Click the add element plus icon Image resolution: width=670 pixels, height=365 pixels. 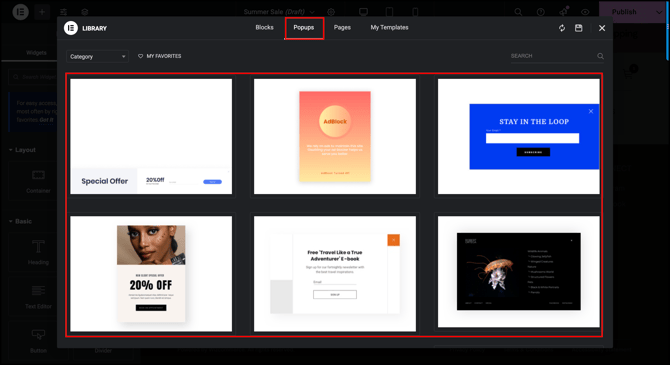[42, 12]
